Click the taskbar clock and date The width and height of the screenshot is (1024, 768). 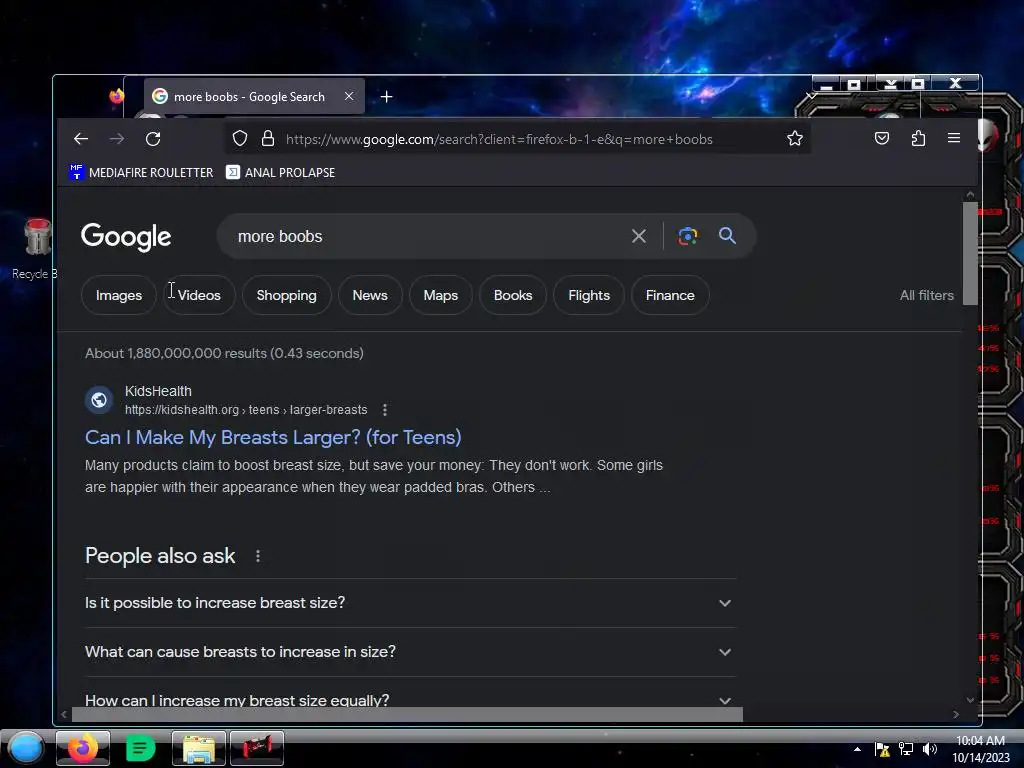(x=980, y=749)
